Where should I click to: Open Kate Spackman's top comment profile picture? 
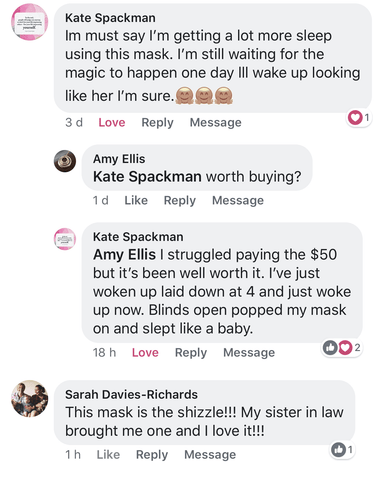click(x=30, y=22)
